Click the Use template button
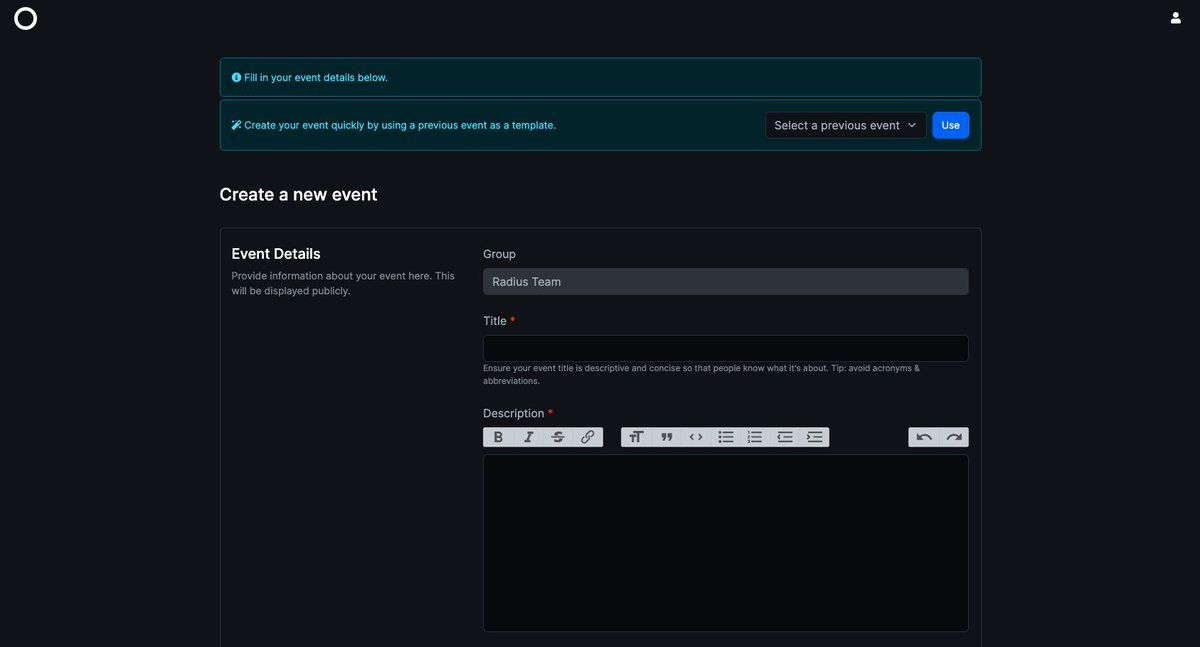Viewport: 1200px width, 647px height. (951, 125)
